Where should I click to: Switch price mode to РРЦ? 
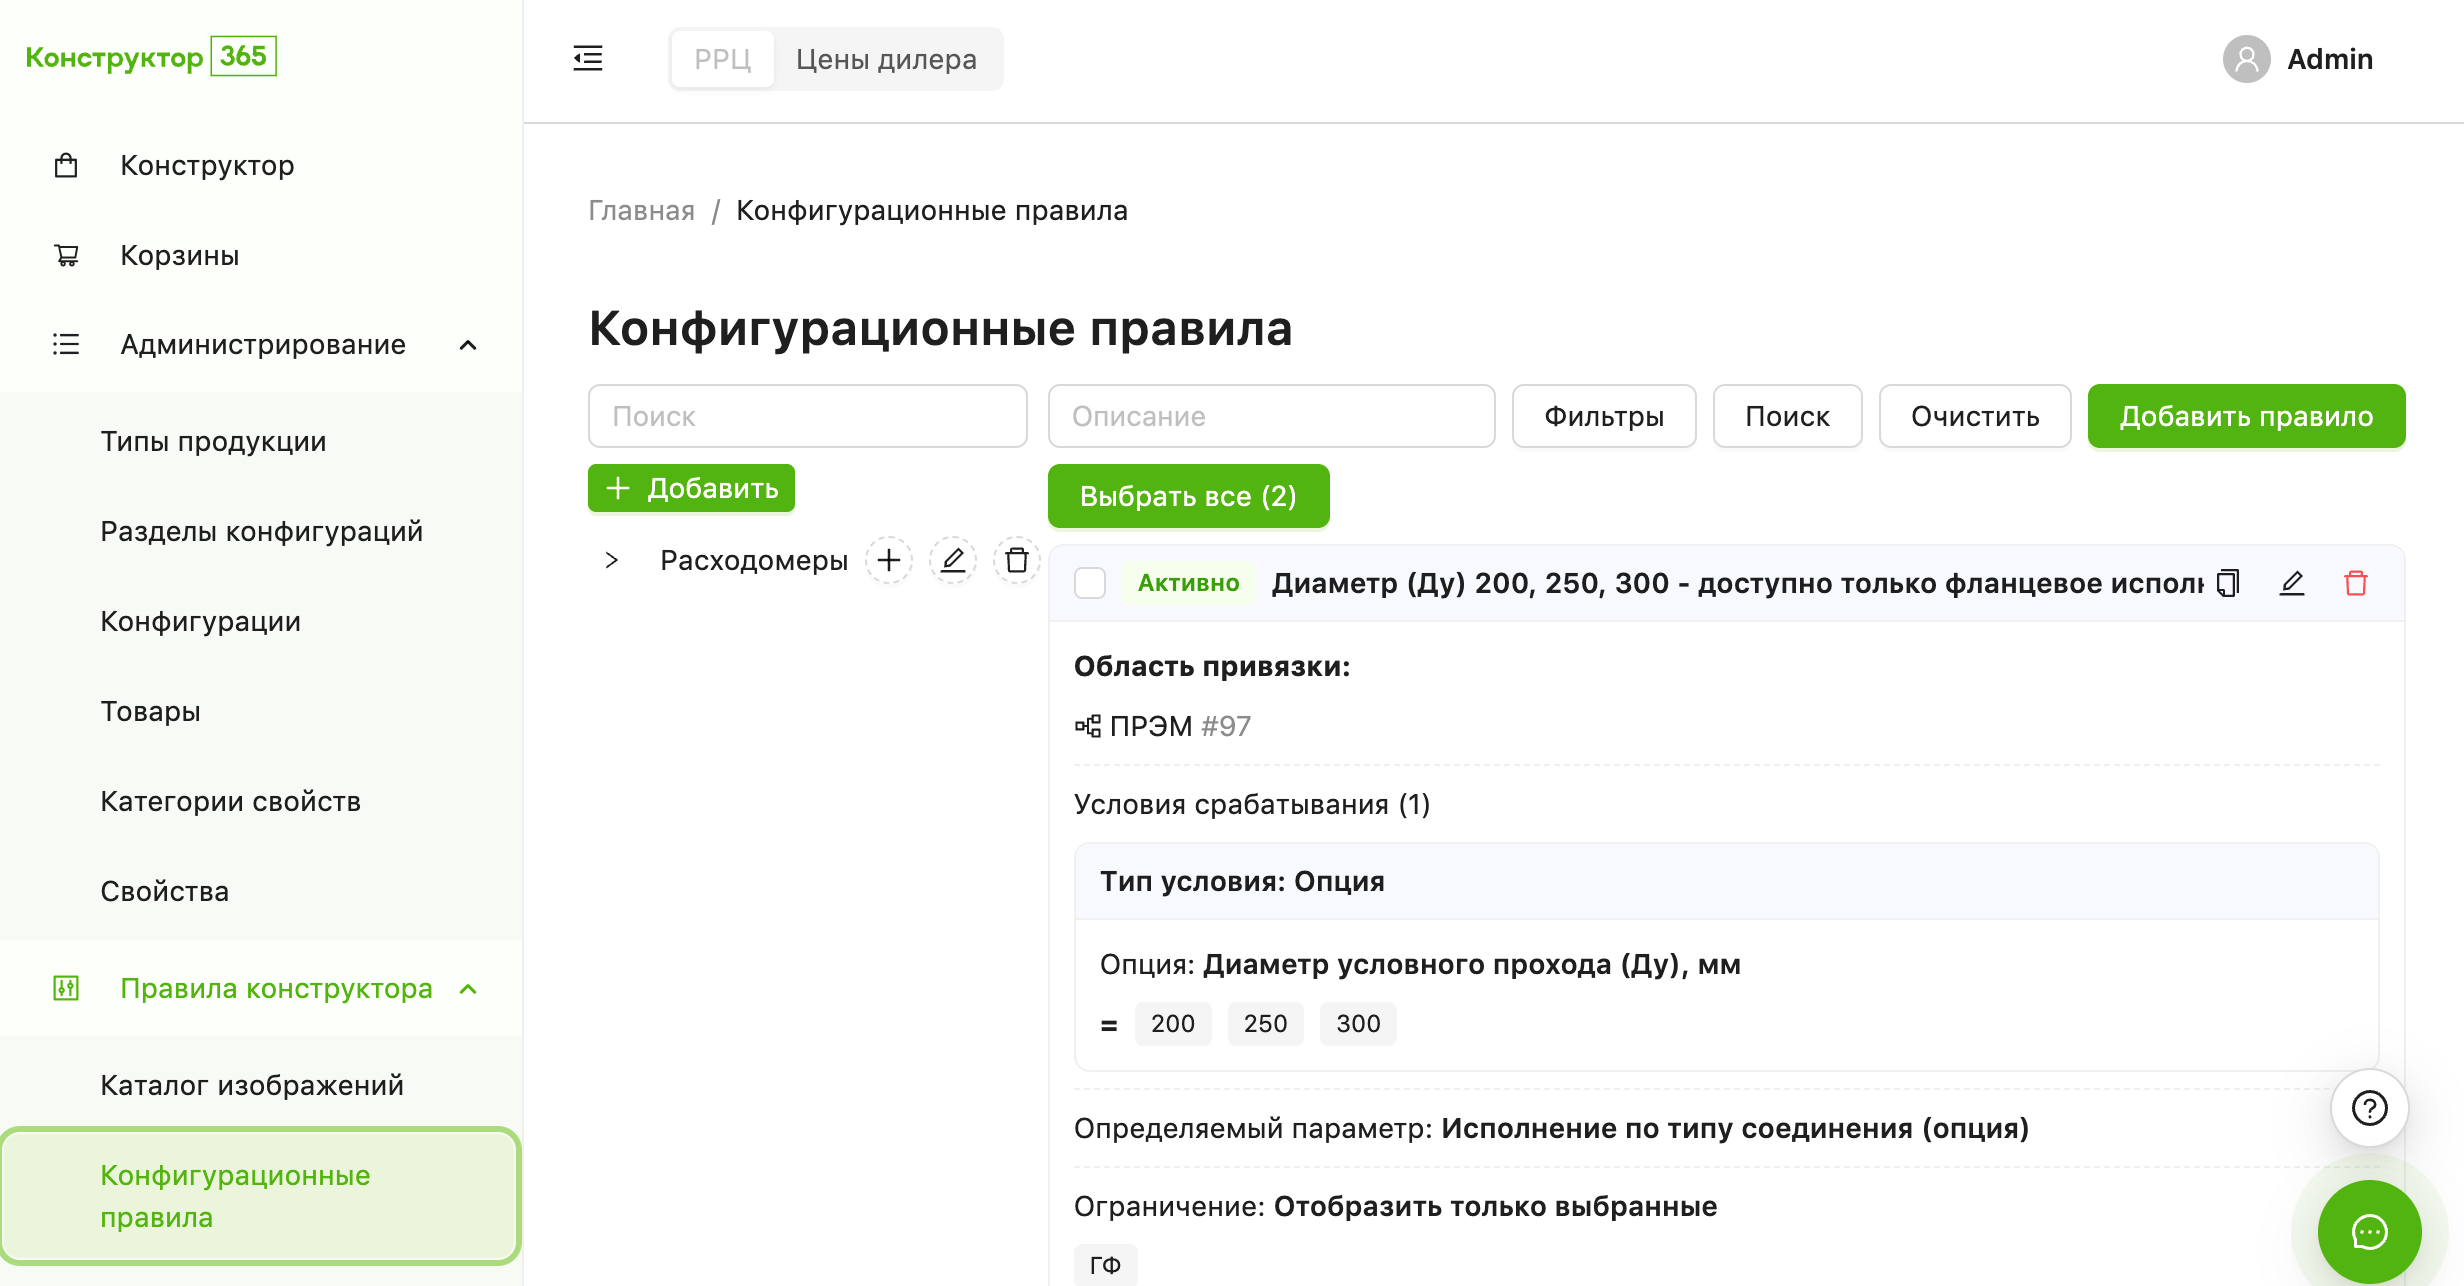coord(723,59)
